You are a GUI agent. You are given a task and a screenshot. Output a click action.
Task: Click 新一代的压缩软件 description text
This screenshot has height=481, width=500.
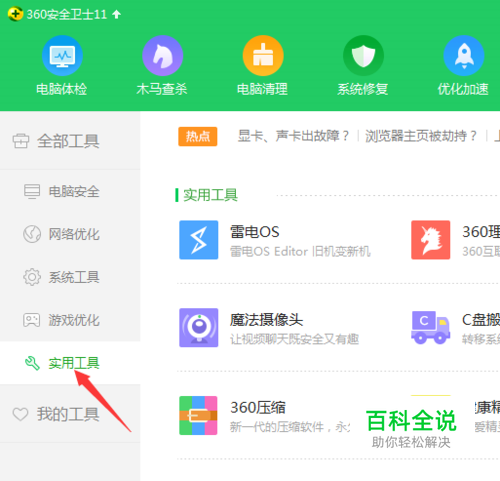click(290, 427)
